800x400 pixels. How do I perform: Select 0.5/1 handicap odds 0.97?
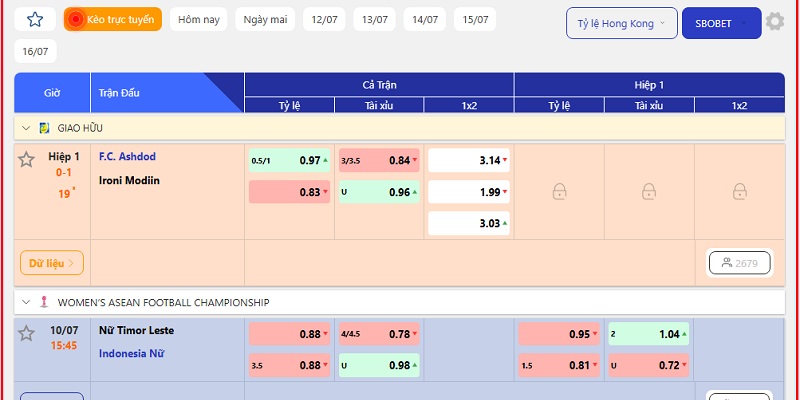coord(289,160)
